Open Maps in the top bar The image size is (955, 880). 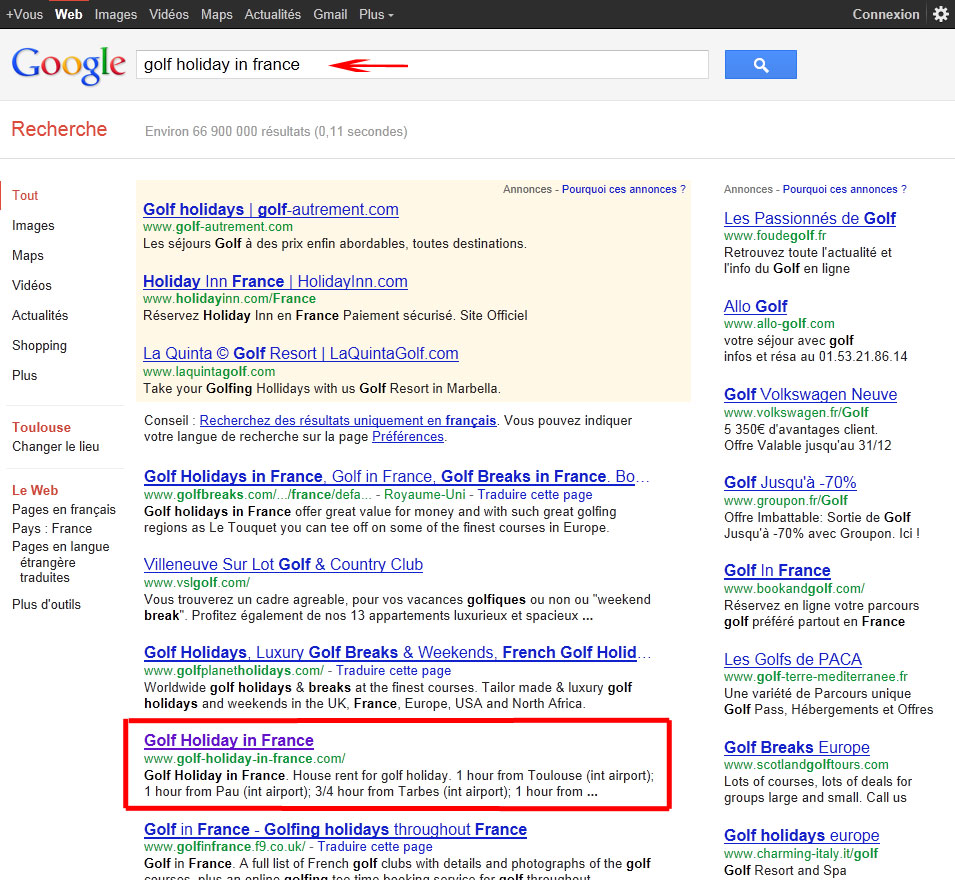[x=217, y=14]
